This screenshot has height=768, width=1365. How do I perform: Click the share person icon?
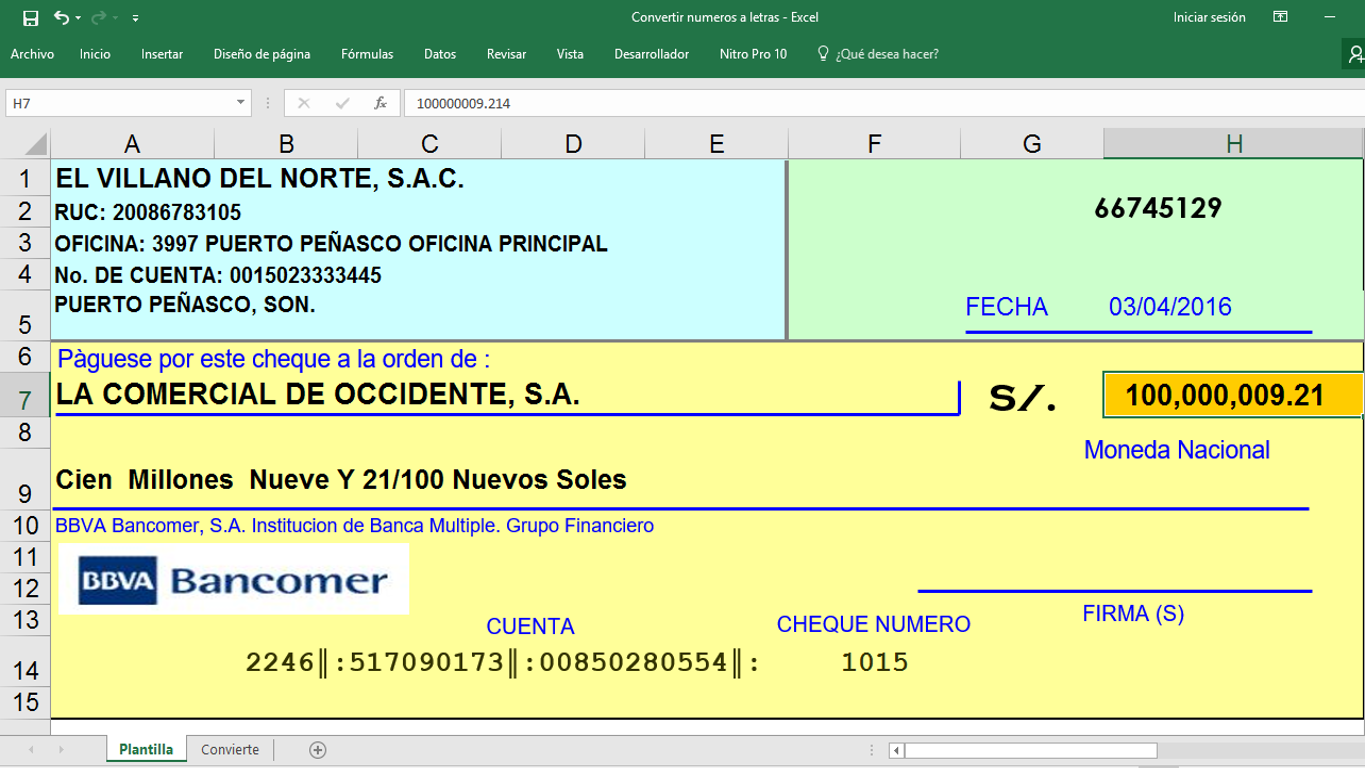1355,54
